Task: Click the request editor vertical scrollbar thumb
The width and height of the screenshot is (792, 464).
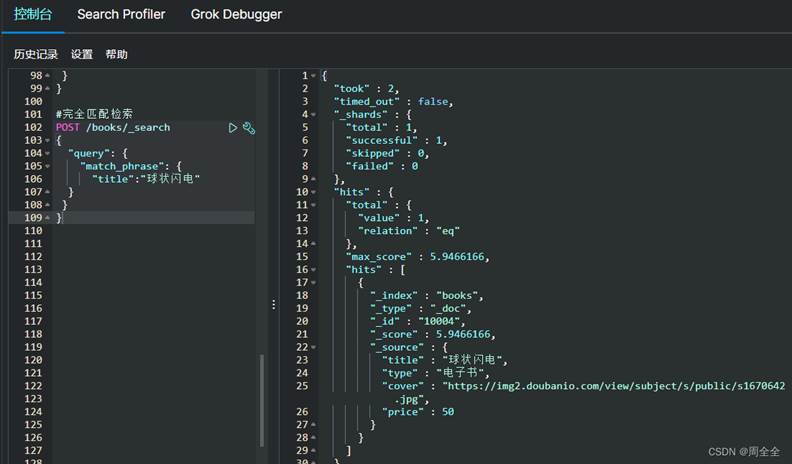Action: pos(262,400)
